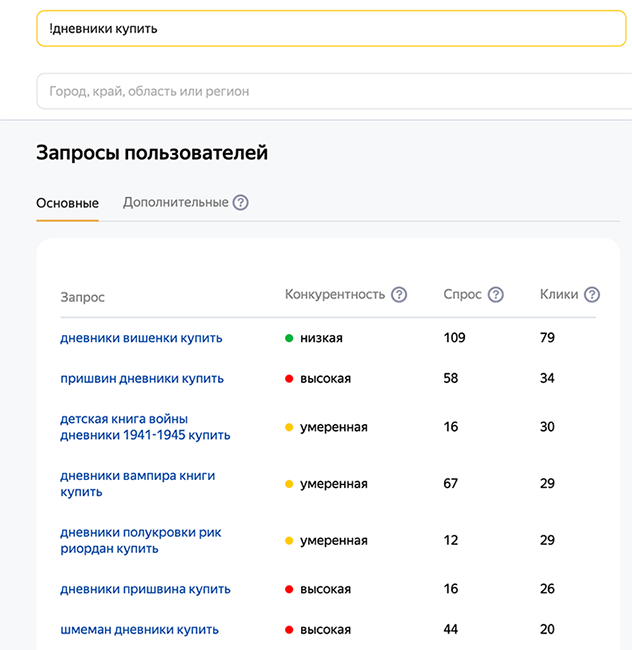Click the 'Запросы пользователей' heading
This screenshot has width=632, height=650.
(152, 153)
